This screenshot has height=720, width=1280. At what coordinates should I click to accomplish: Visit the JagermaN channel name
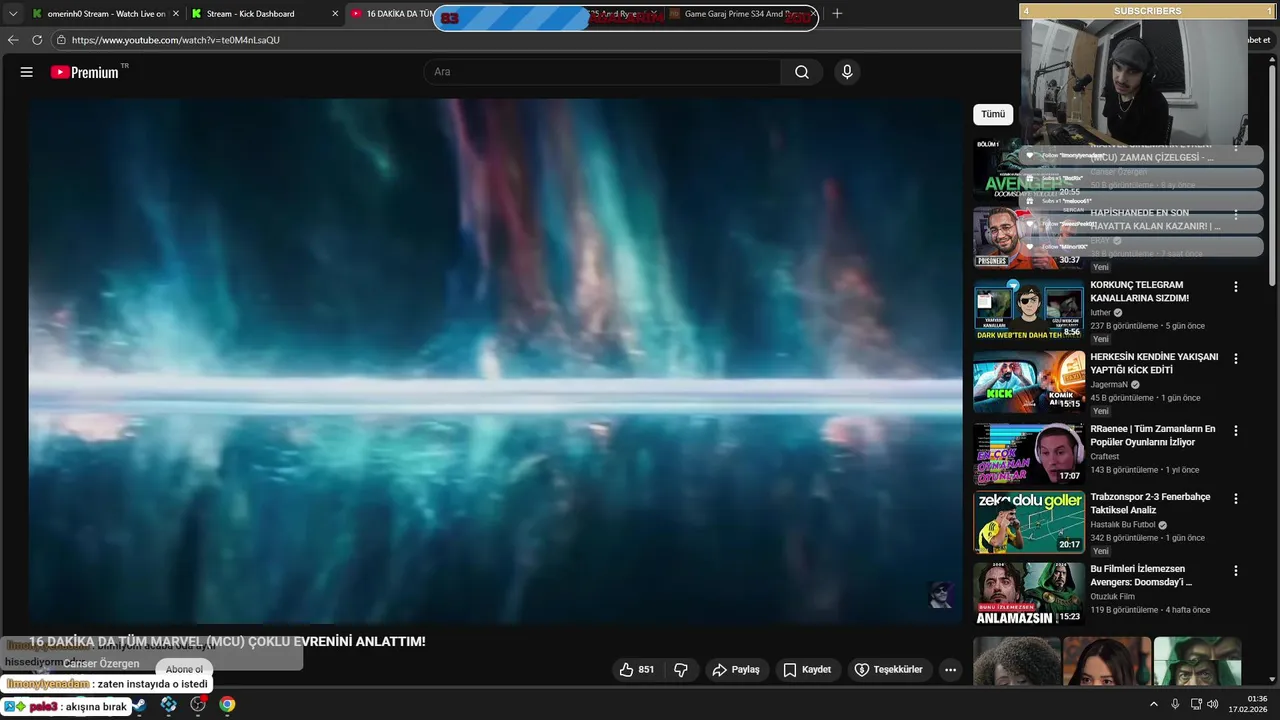1109,385
